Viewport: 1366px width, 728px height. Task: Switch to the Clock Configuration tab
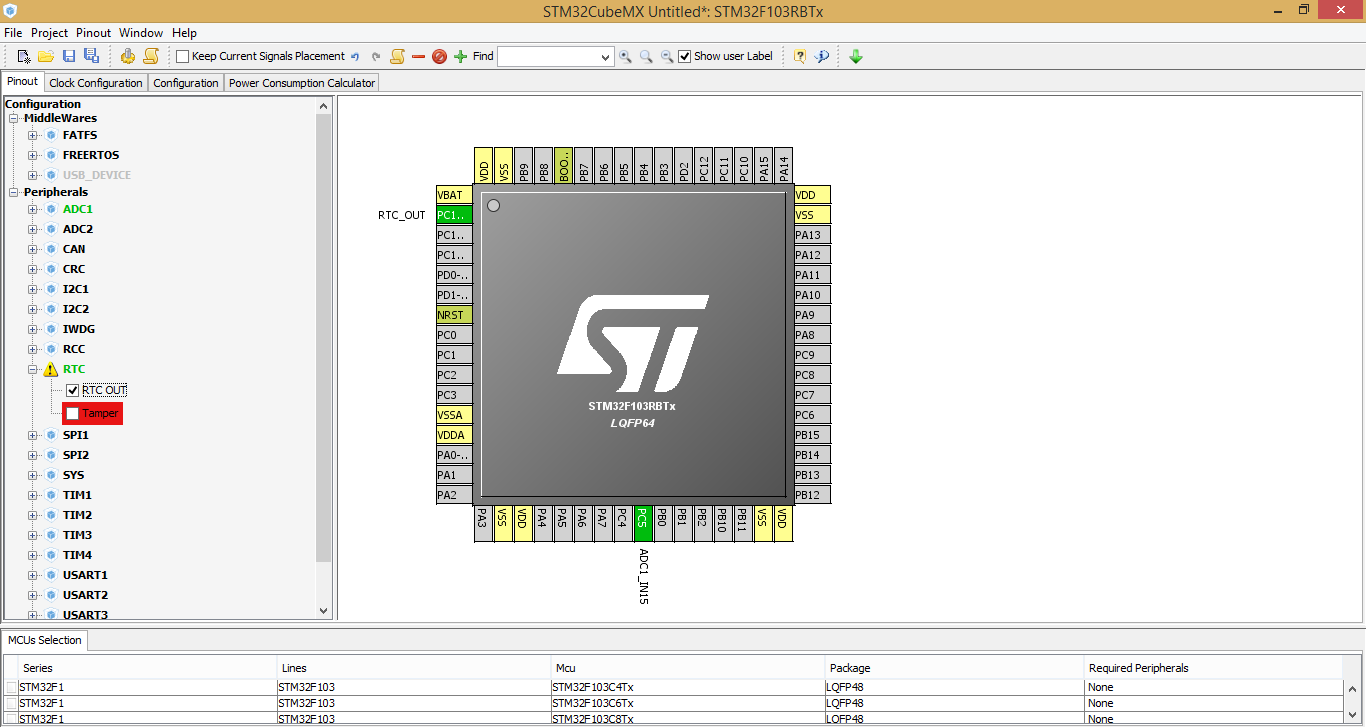coord(95,82)
